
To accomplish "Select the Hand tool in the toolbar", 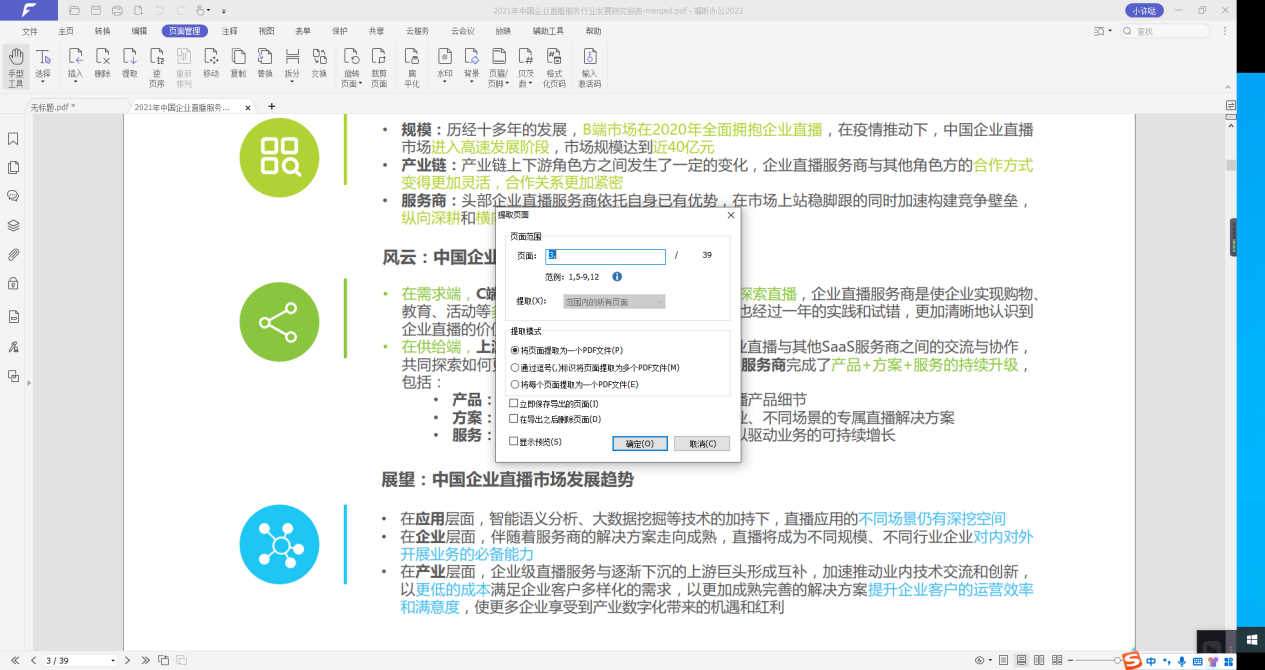I will coord(16,68).
